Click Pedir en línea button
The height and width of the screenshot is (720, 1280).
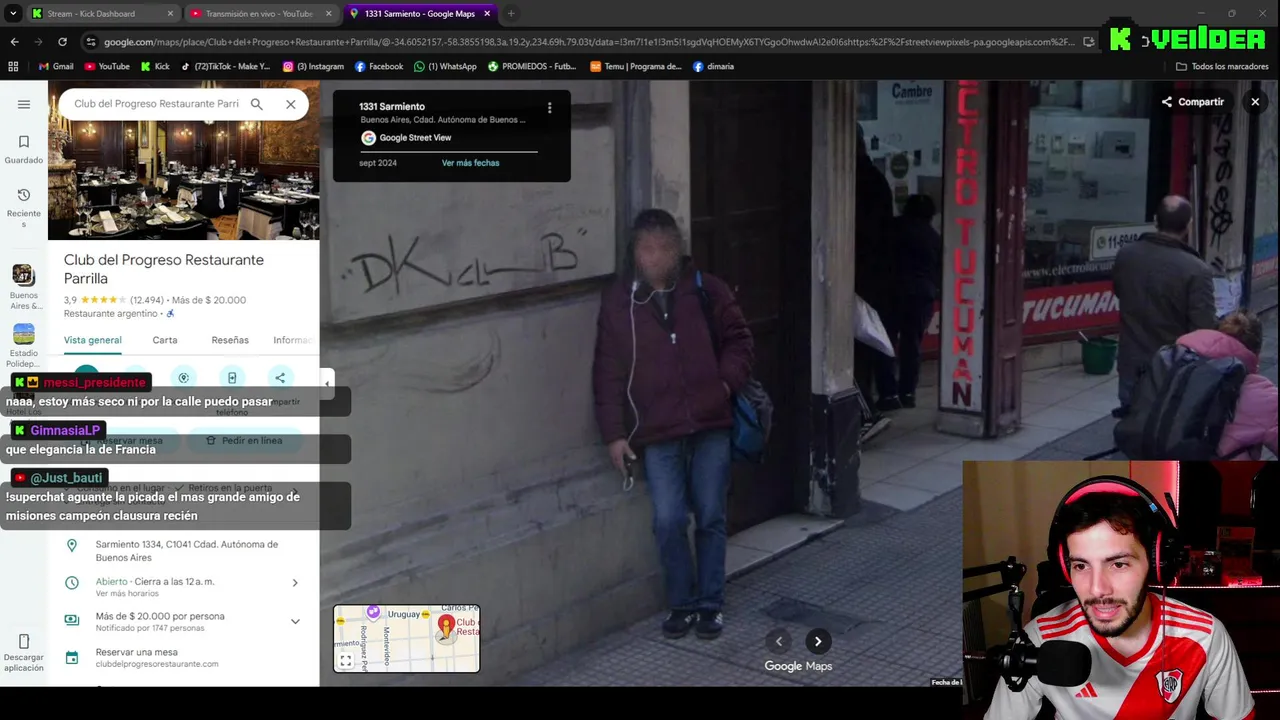(x=244, y=440)
